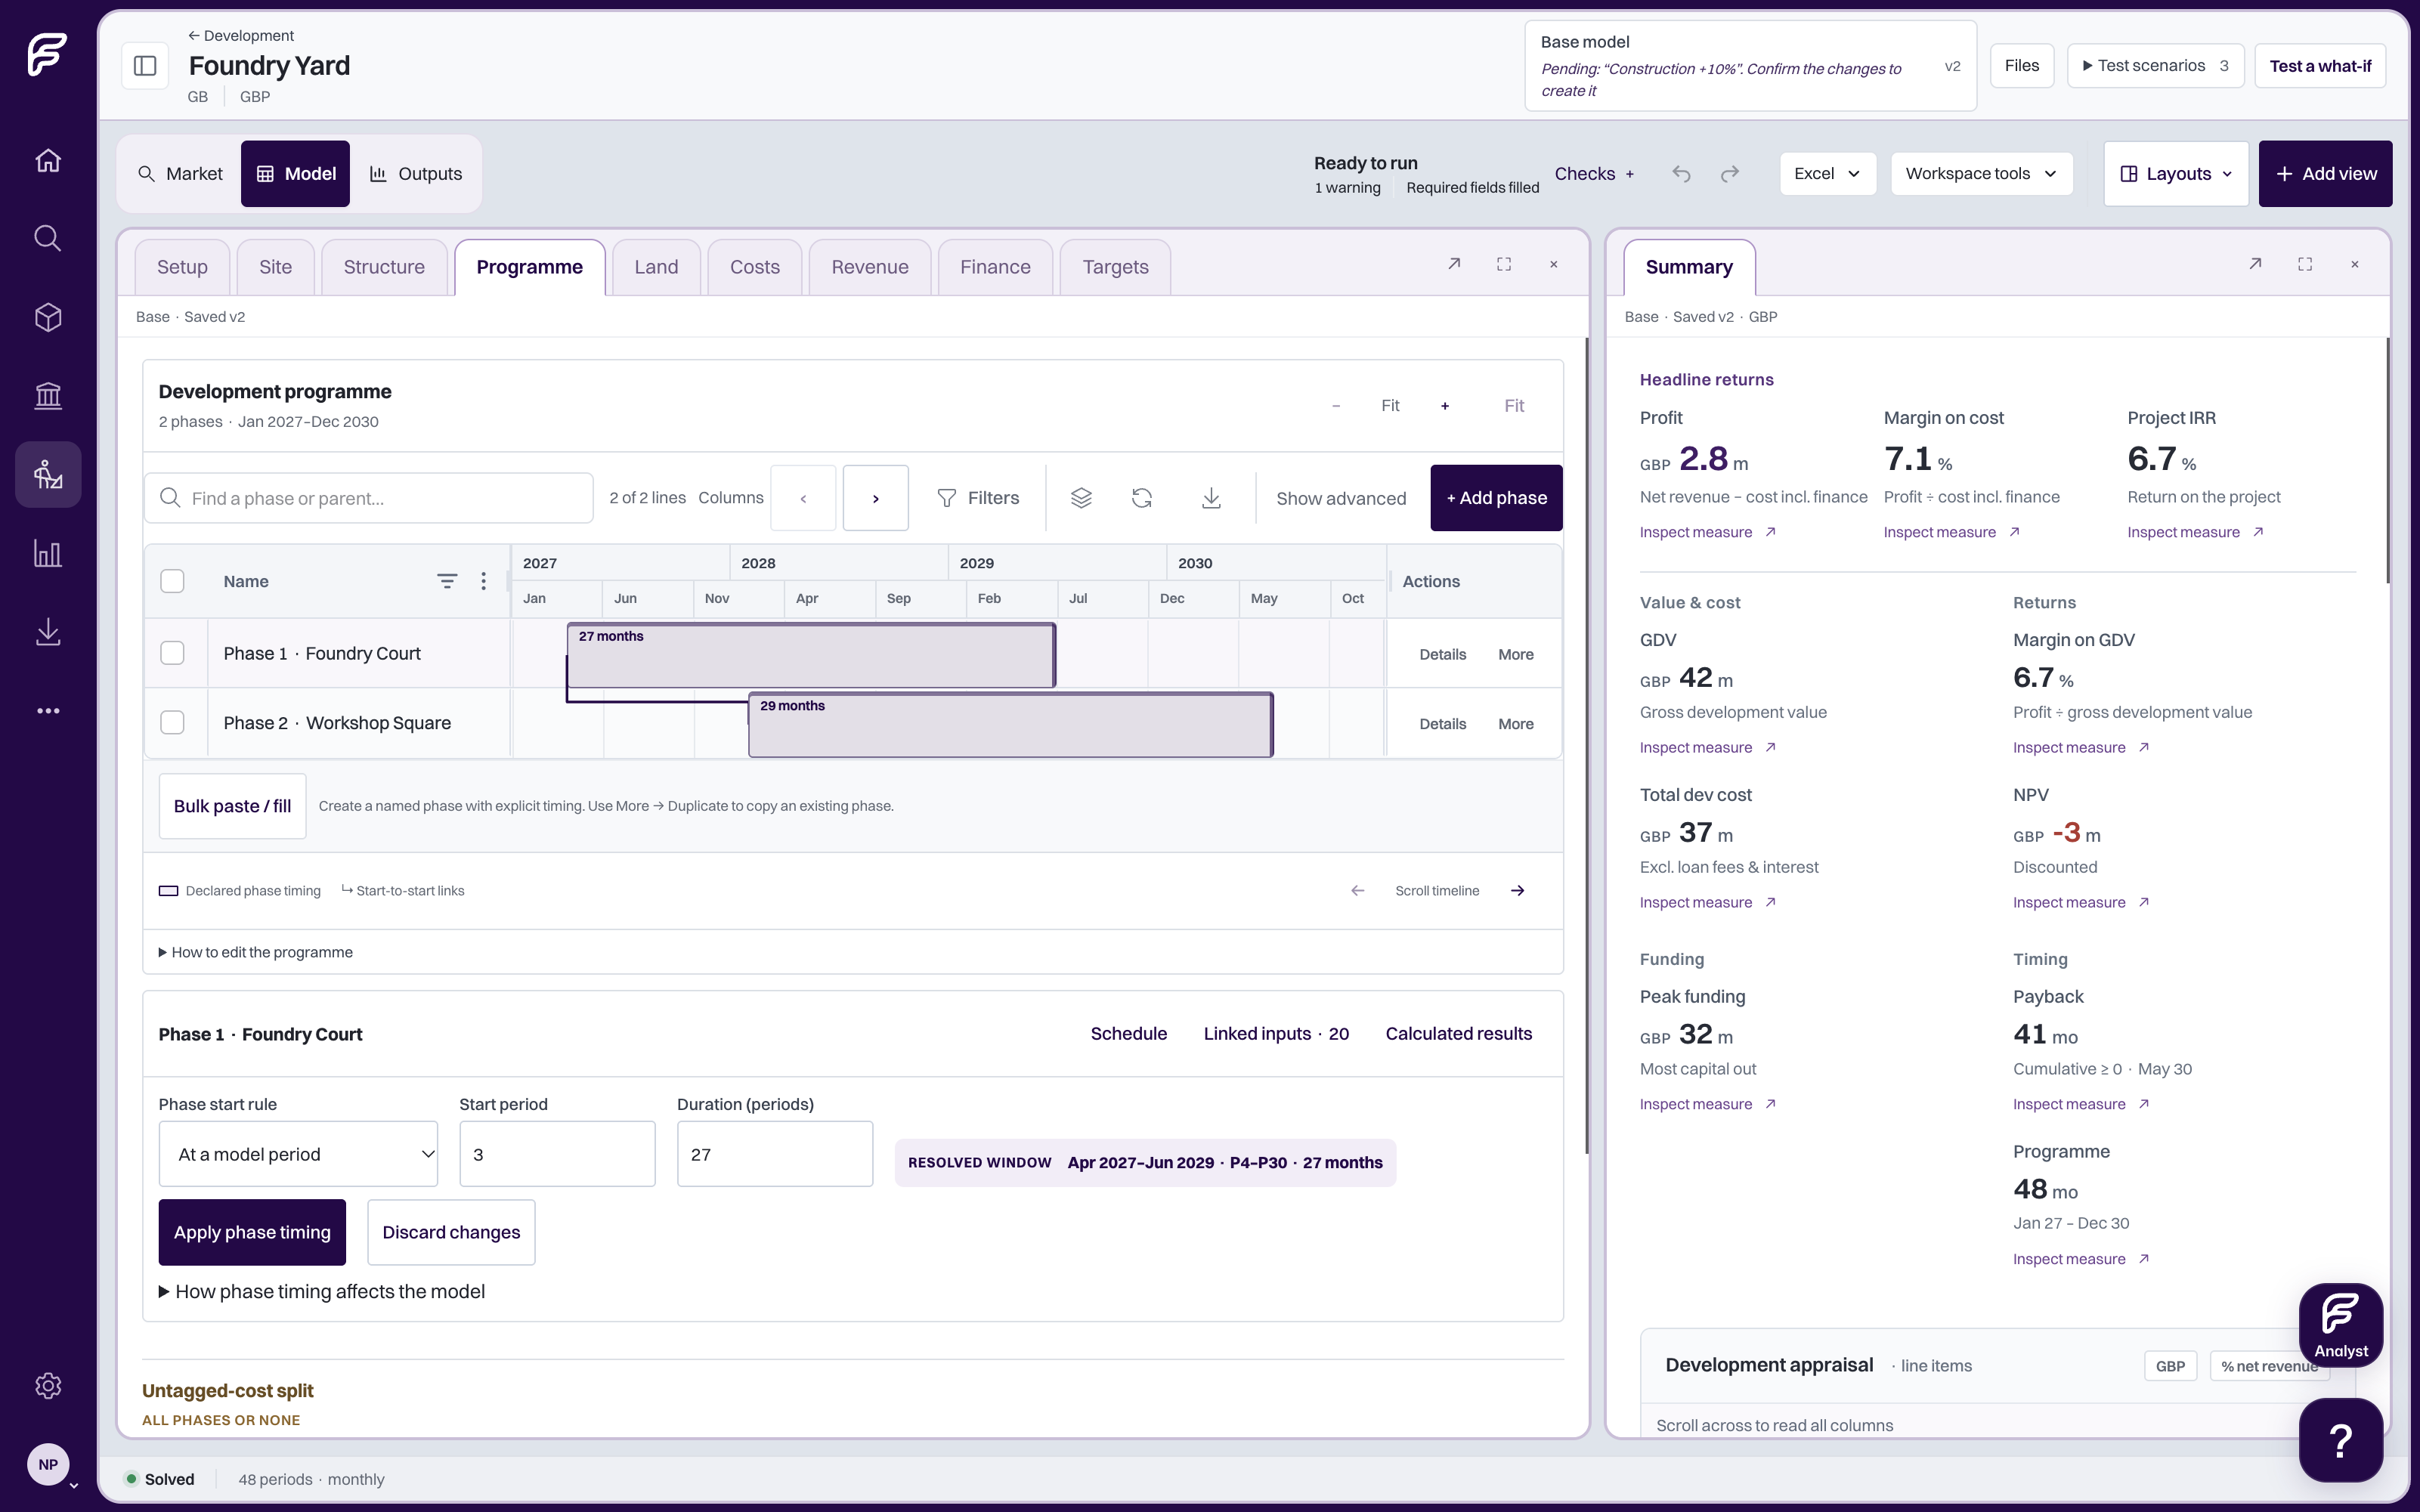Click the Find a phase or parent search field
Image resolution: width=2420 pixels, height=1512 pixels.
369,498
